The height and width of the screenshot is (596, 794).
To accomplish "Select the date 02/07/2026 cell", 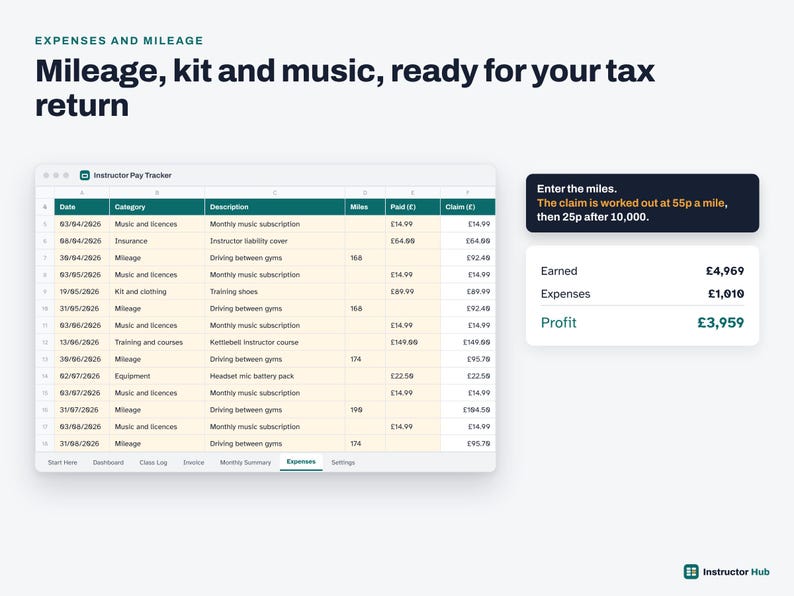I will pyautogui.click(x=82, y=376).
